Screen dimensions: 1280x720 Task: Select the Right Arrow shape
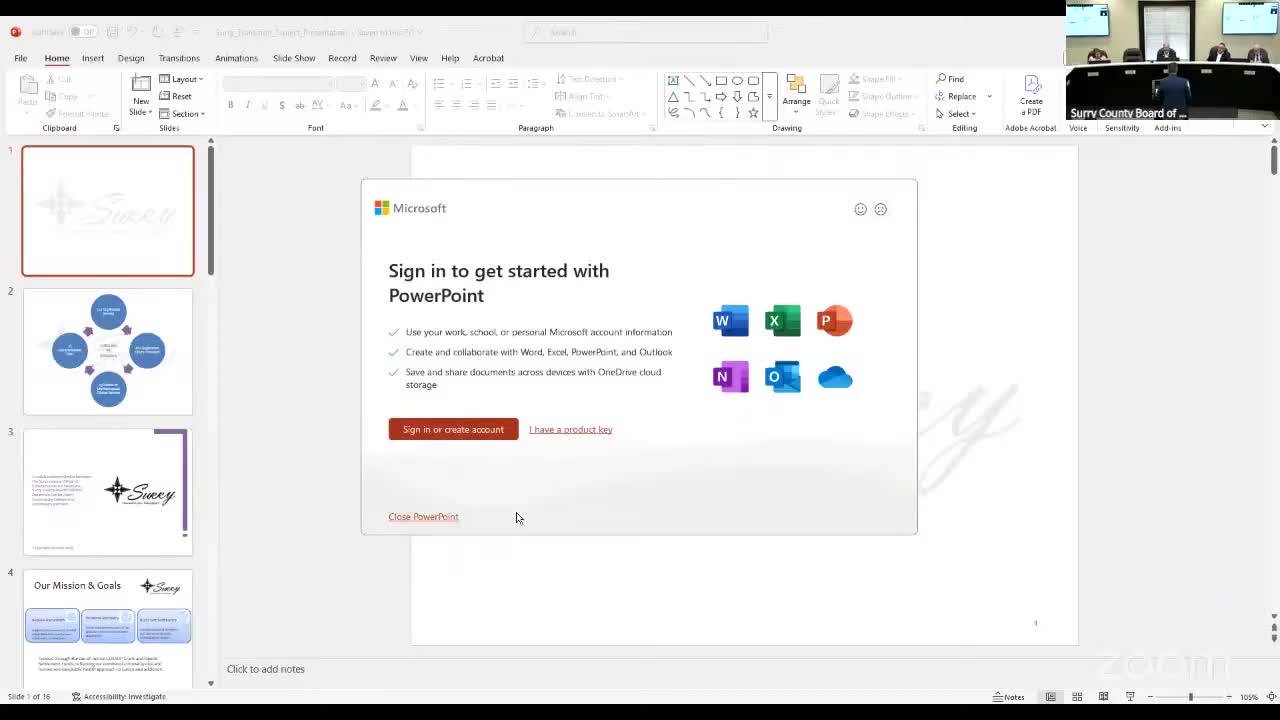pyautogui.click(x=721, y=96)
